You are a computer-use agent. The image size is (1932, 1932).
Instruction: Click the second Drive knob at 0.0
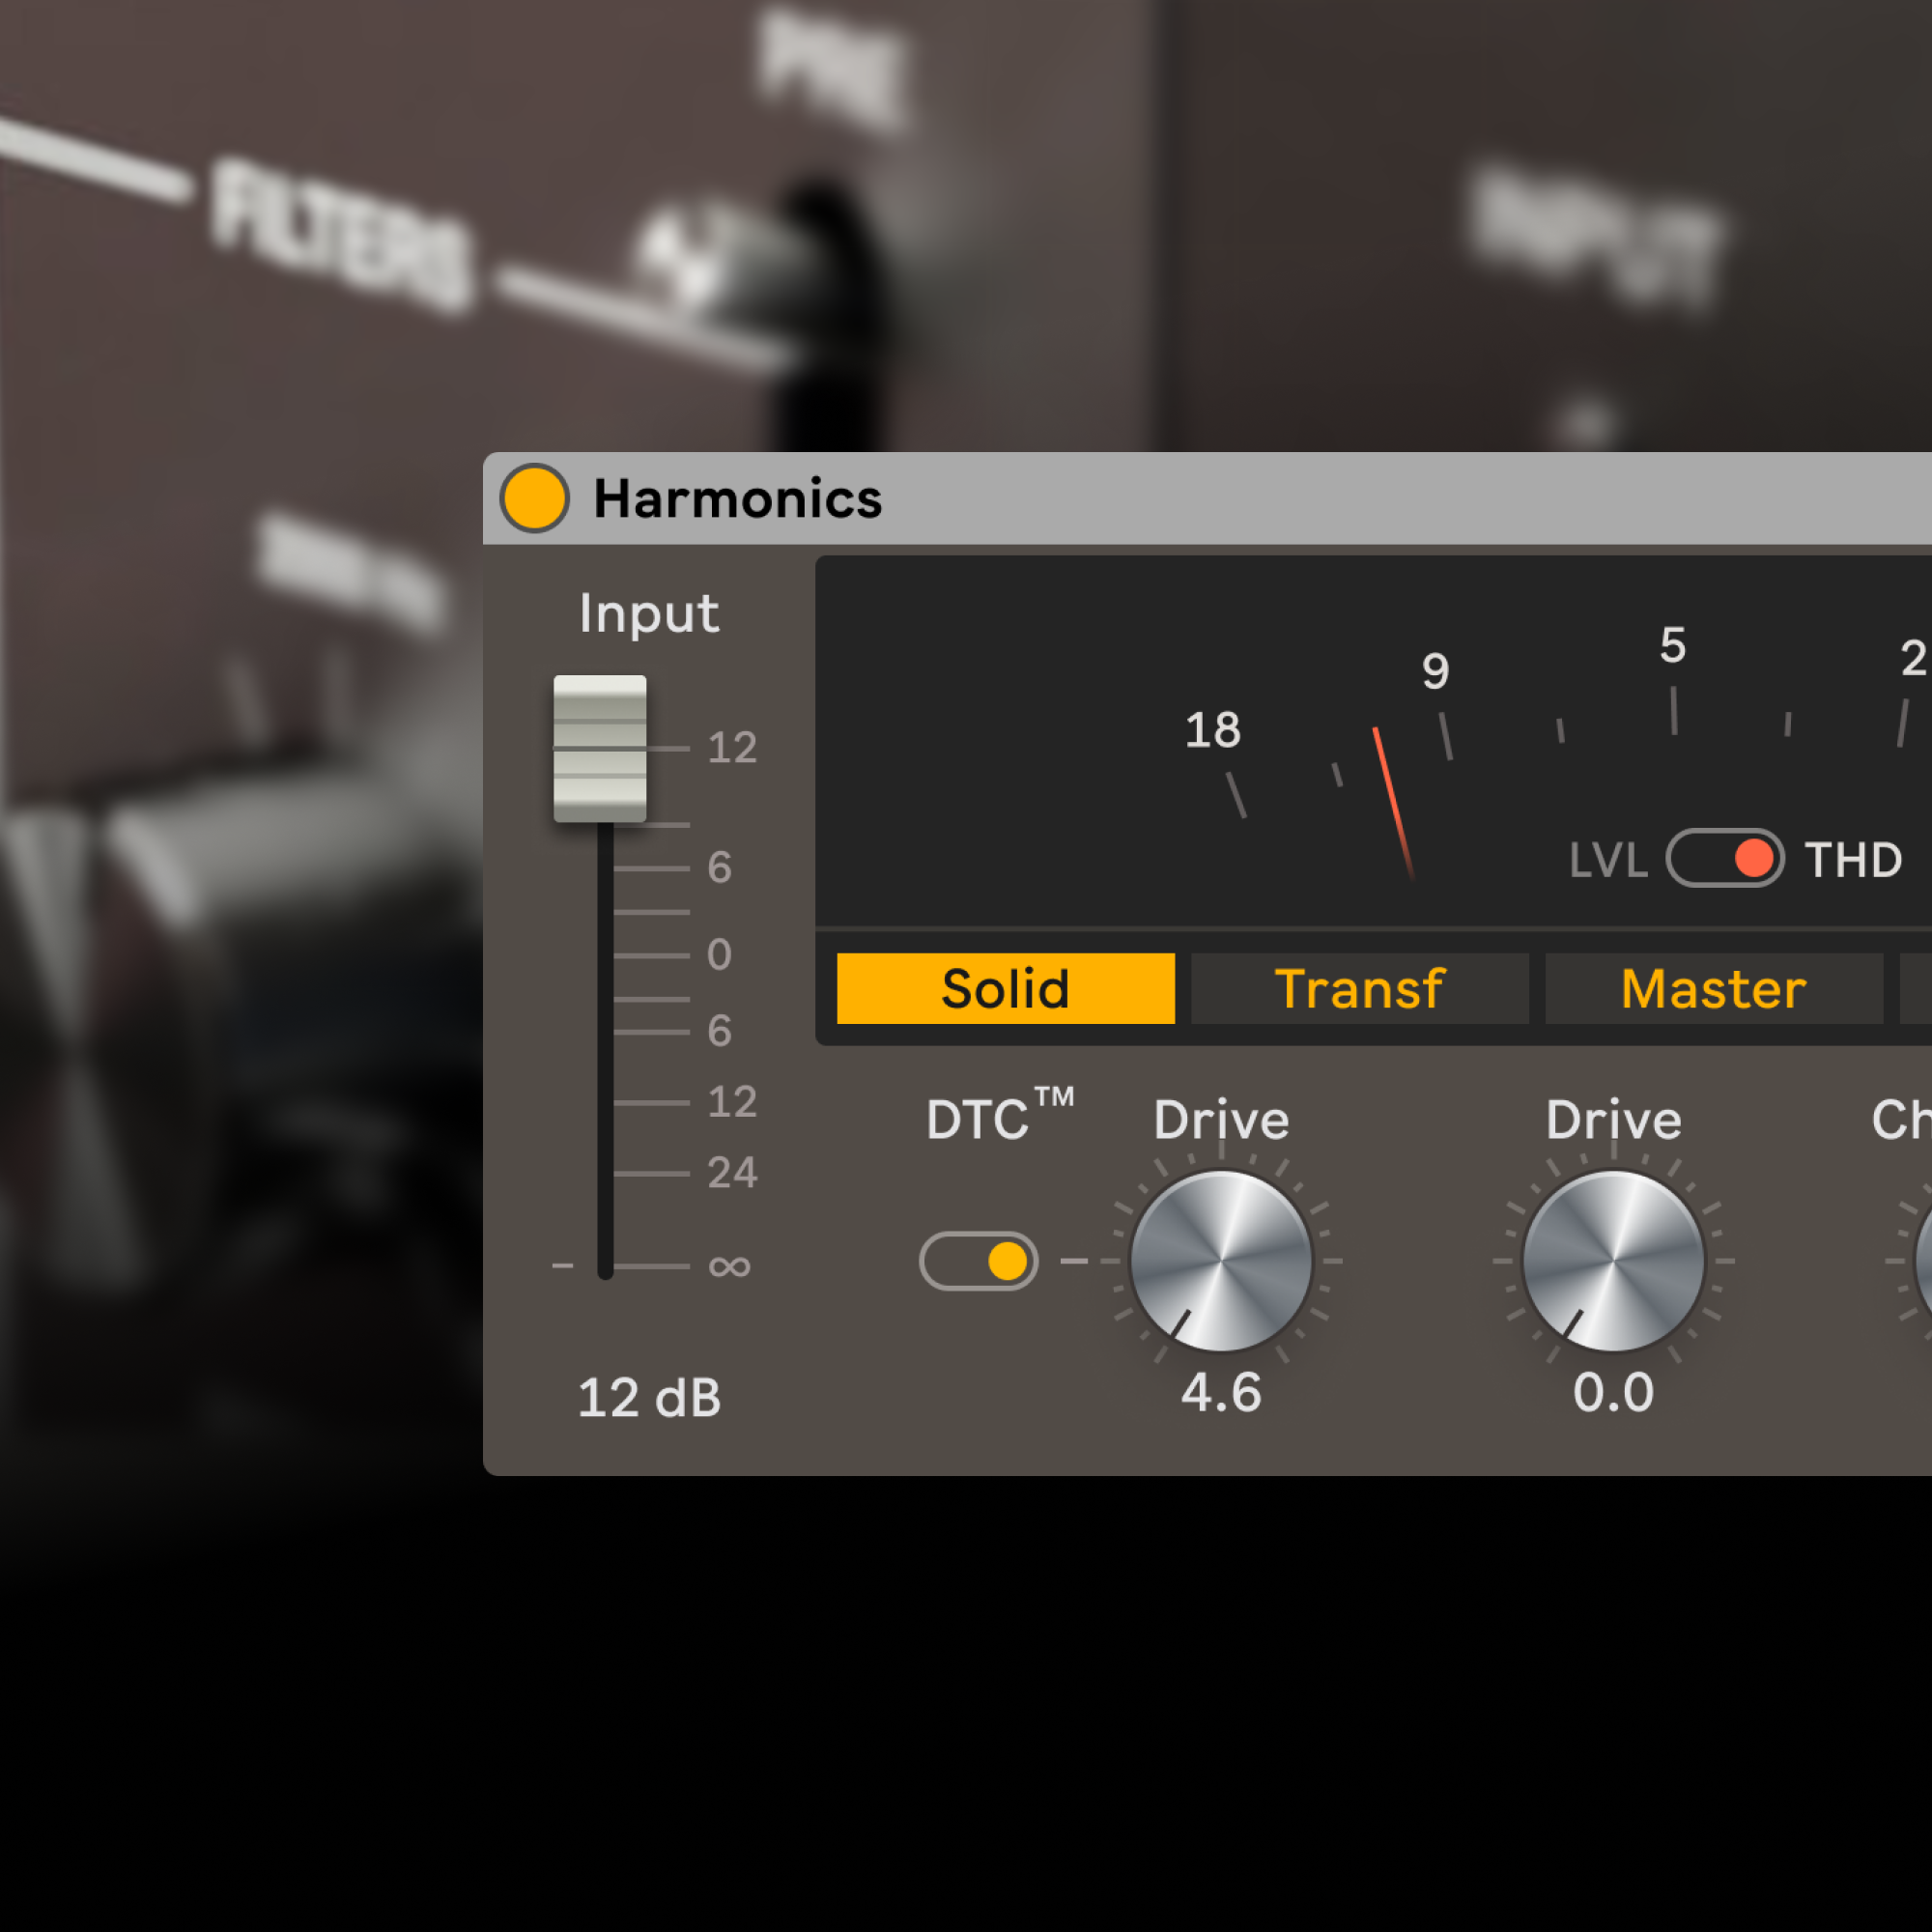1613,1261
